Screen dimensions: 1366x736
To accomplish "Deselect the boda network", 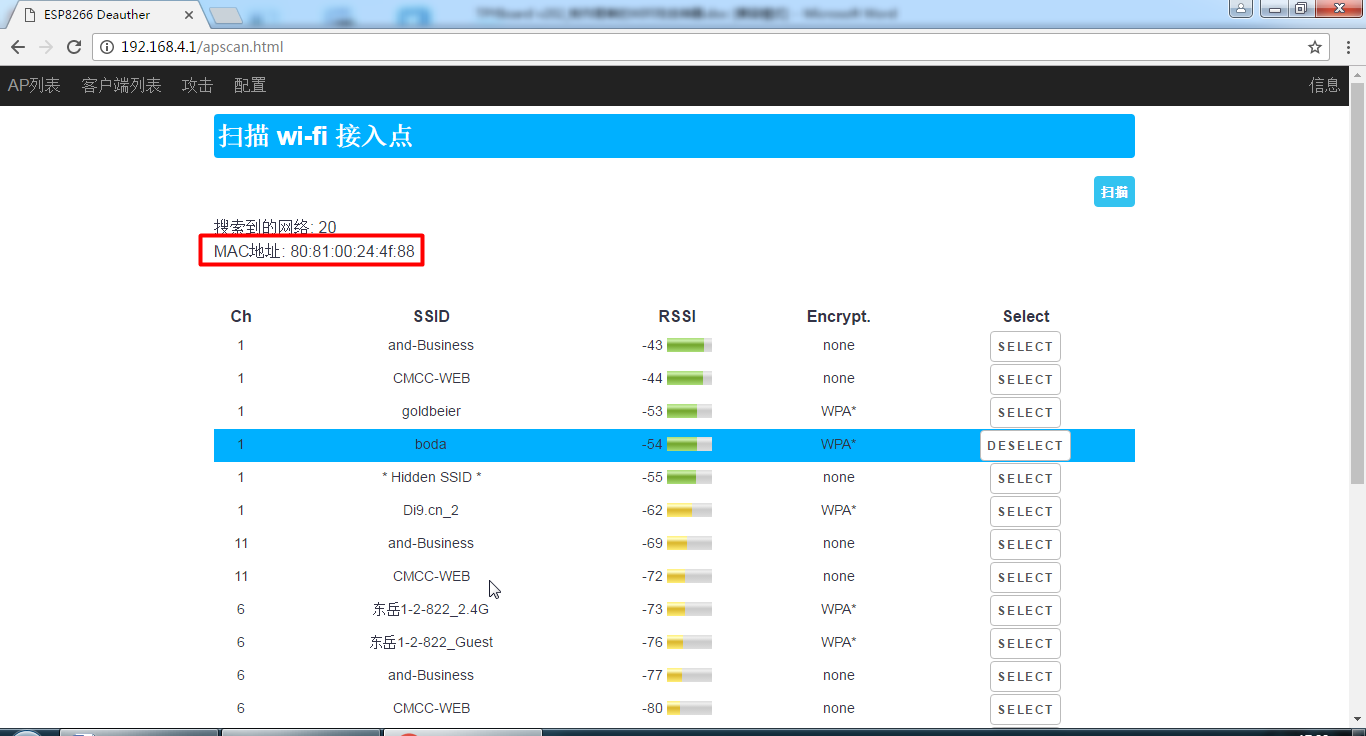I will point(1025,445).
